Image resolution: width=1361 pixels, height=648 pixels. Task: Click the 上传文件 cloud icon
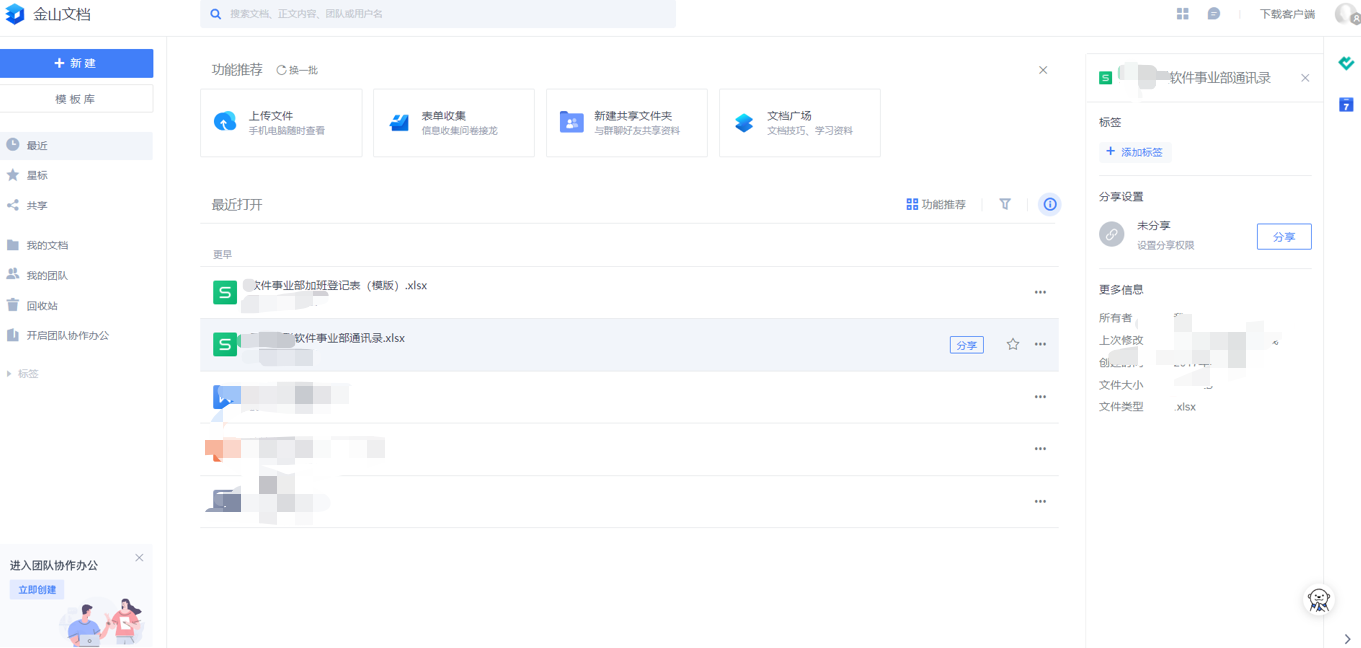pyautogui.click(x=225, y=122)
